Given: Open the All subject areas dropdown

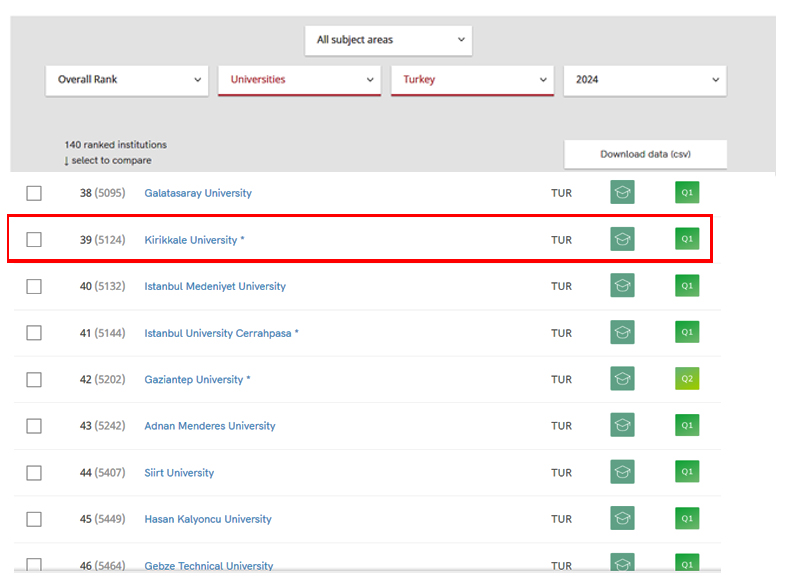Looking at the screenshot, I should point(388,40).
